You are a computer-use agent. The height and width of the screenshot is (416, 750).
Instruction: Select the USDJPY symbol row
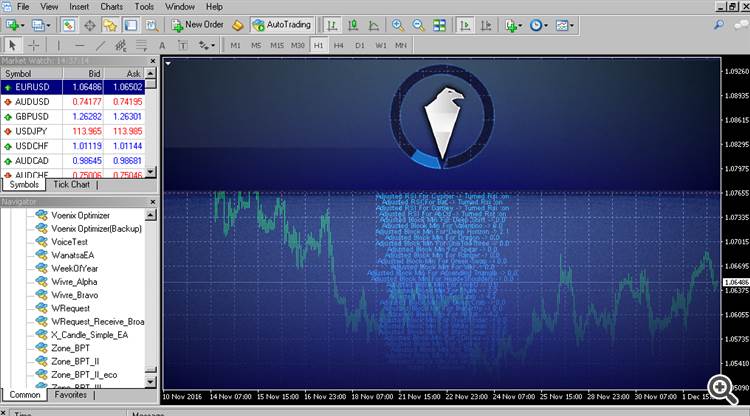[x=73, y=131]
